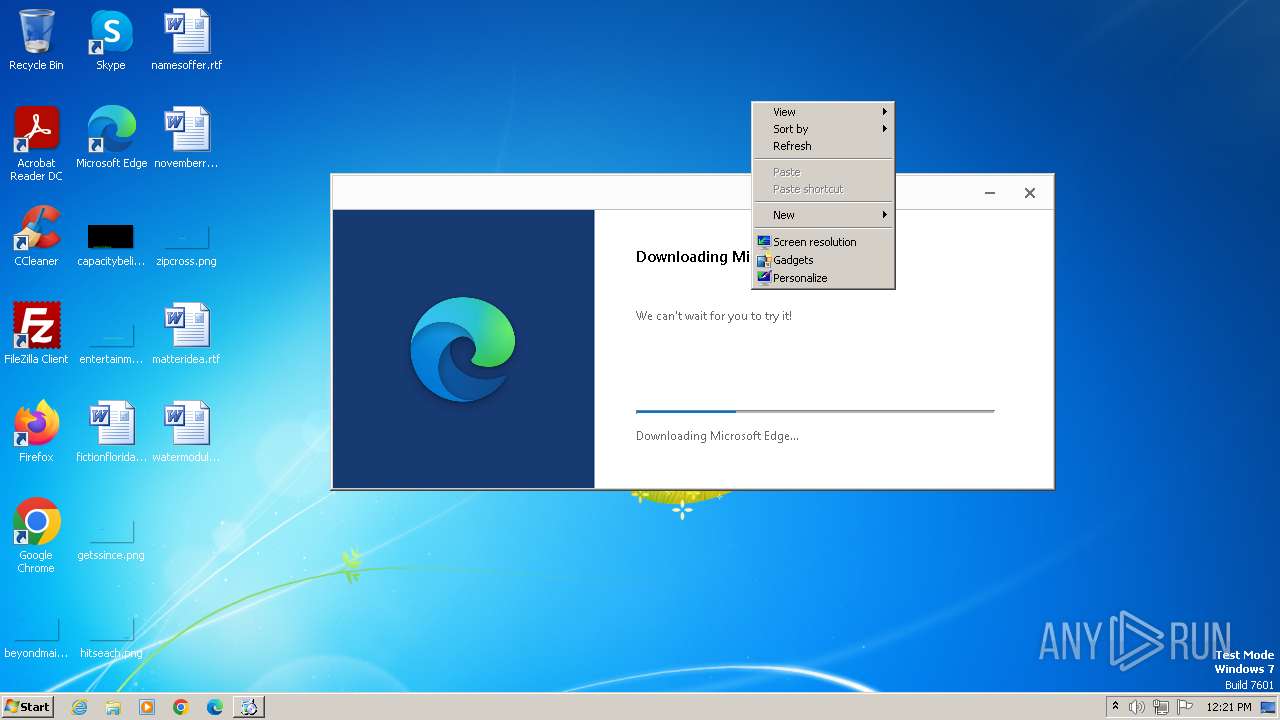Open FileZilla Client desktop shortcut
The height and width of the screenshot is (720, 1280).
[36, 333]
